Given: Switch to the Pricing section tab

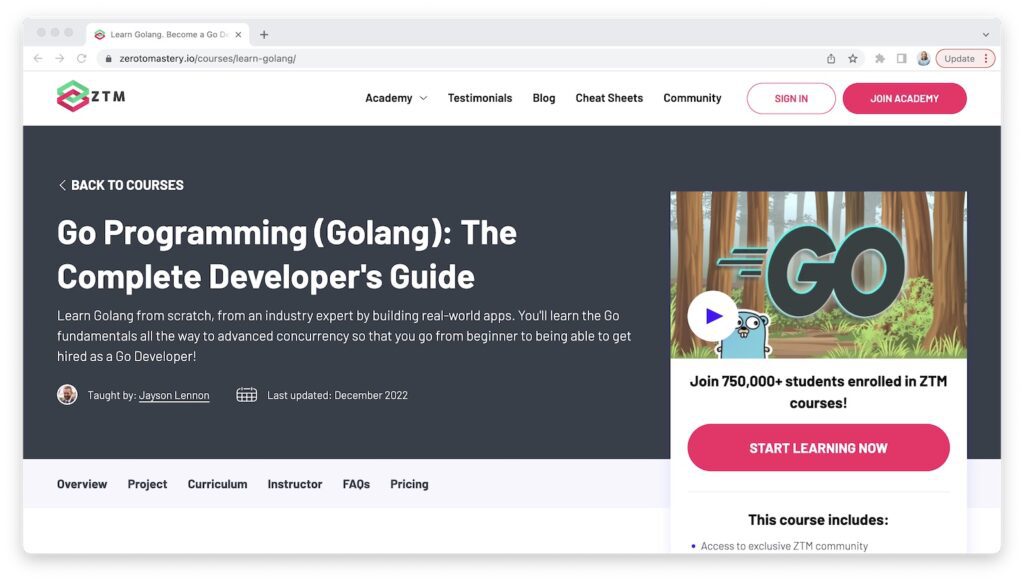Looking at the screenshot, I should tap(409, 484).
